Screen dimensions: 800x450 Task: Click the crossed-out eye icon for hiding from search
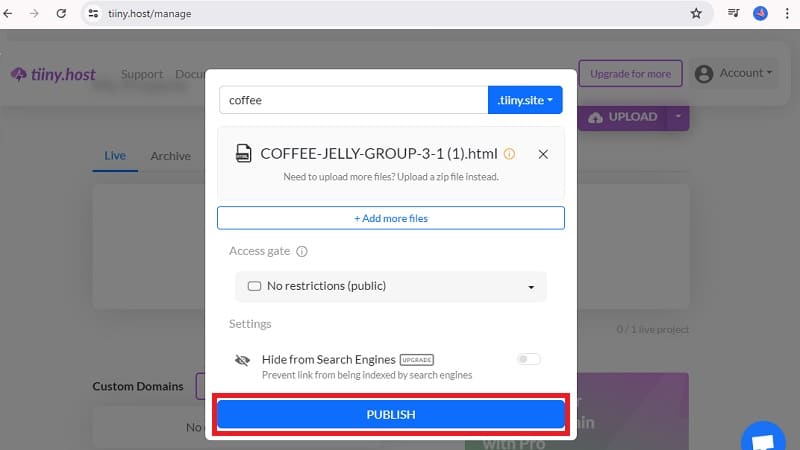(242, 360)
